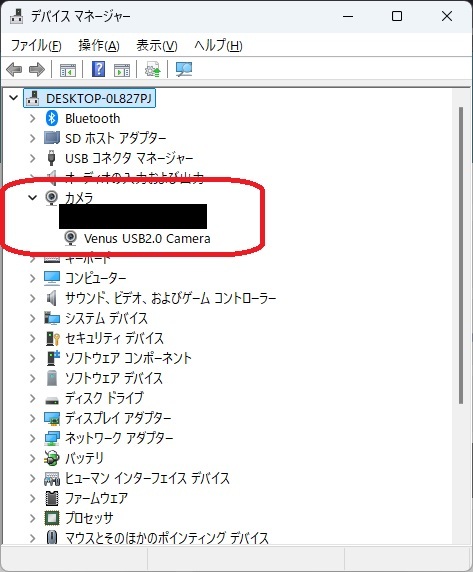Click the blue Help question-mark icon
The height and width of the screenshot is (572, 473).
click(98, 69)
